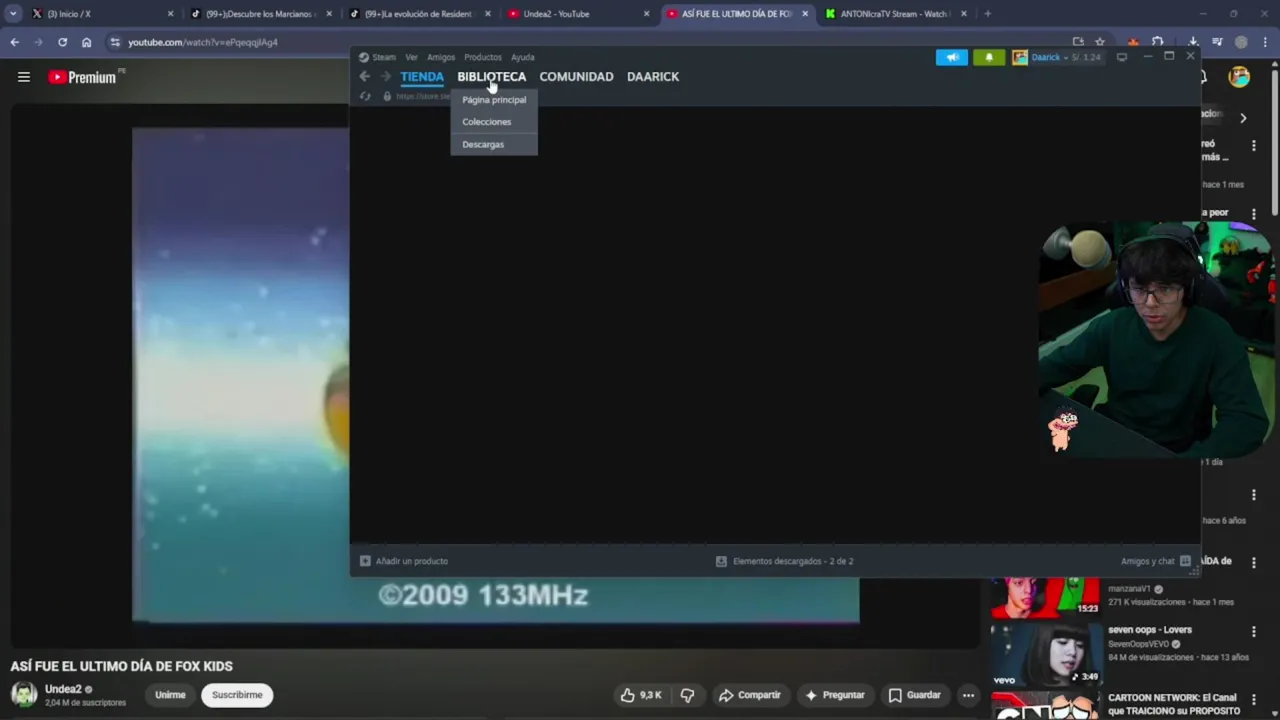Open the Productos menu in Steam
This screenshot has width=1280, height=720.
click(483, 57)
